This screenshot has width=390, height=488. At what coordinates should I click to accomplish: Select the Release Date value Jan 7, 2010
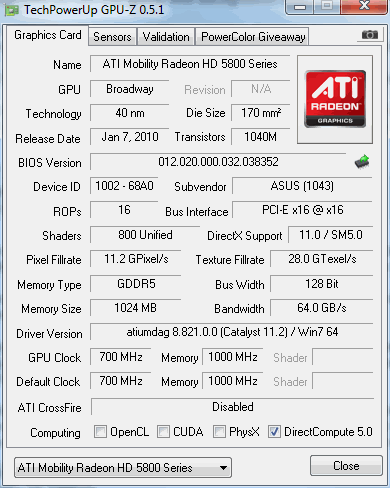tap(130, 137)
